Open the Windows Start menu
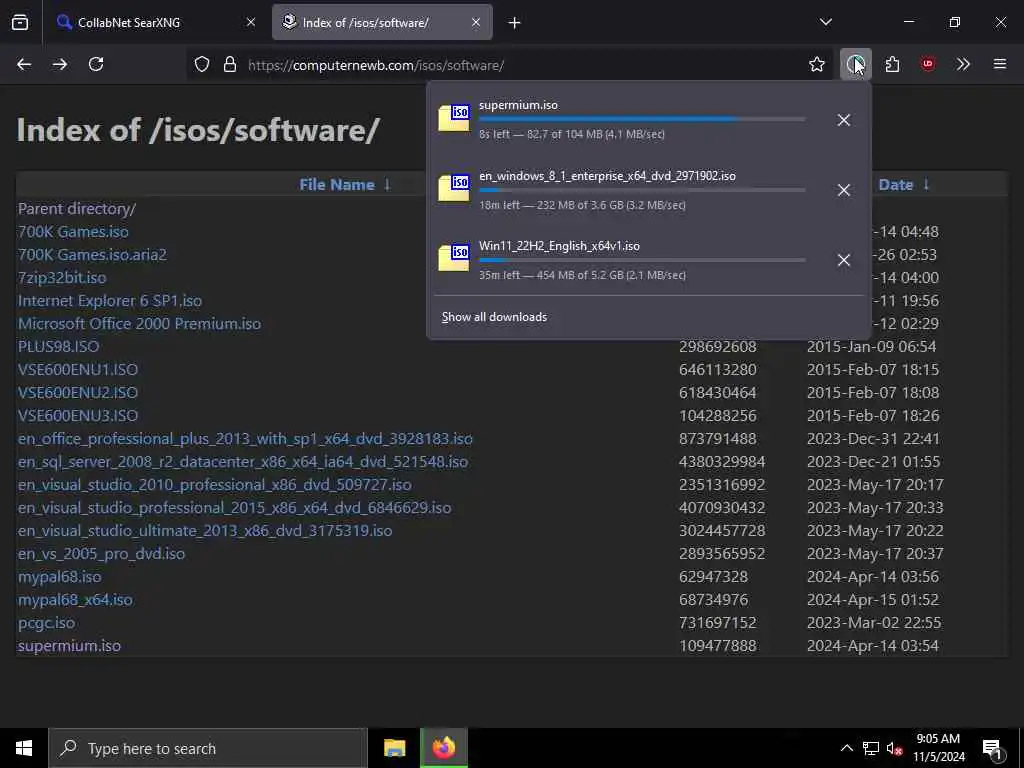 point(24,748)
